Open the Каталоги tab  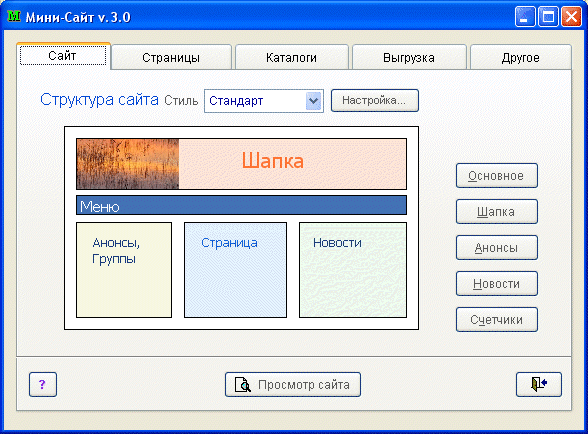pyautogui.click(x=291, y=57)
